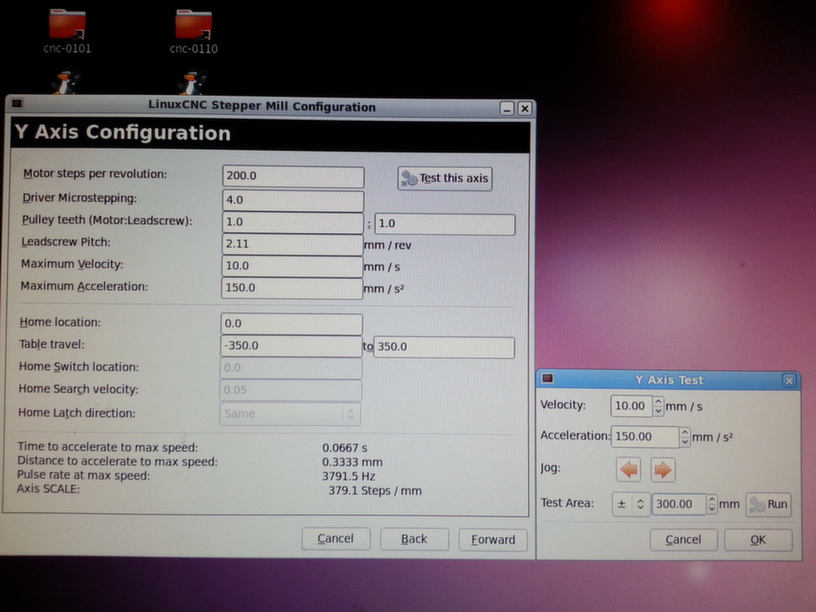816x612 pixels.
Task: Cancel the Stepper Mill Configuration wizard
Action: pos(336,539)
